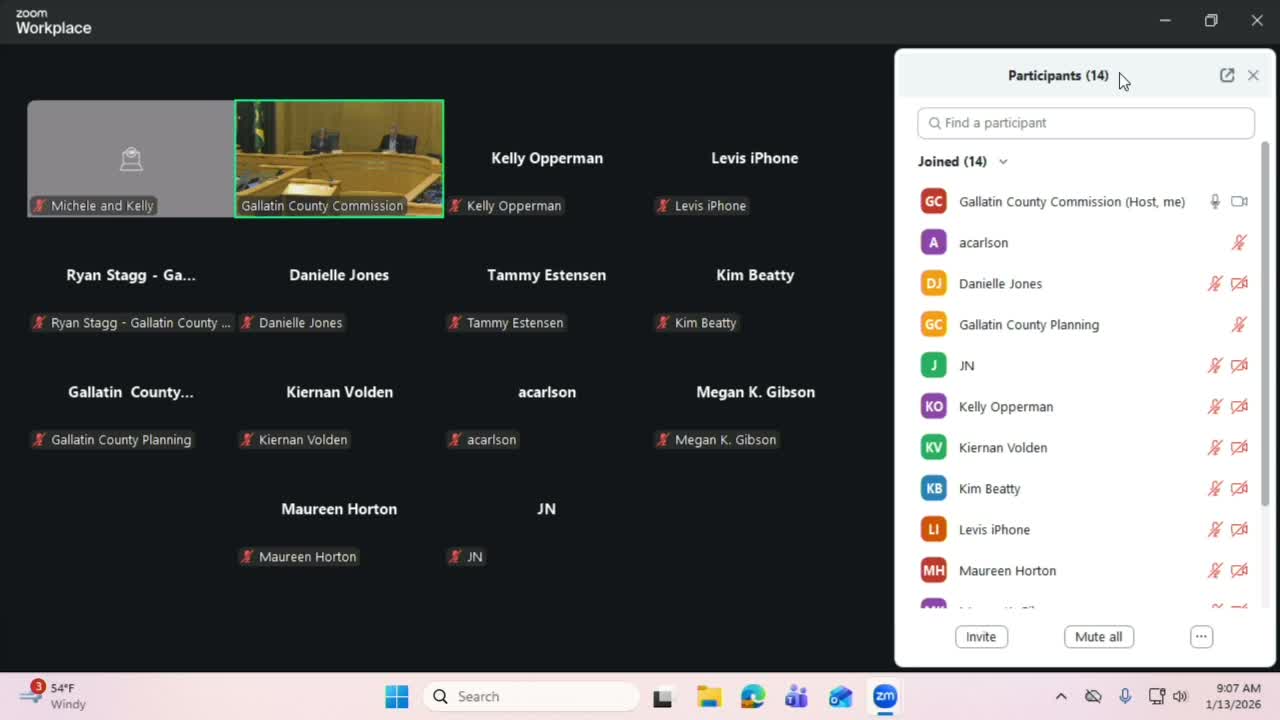The width and height of the screenshot is (1280, 720).
Task: Toggle the Gallatin County Commission host microphone
Action: click(x=1215, y=202)
